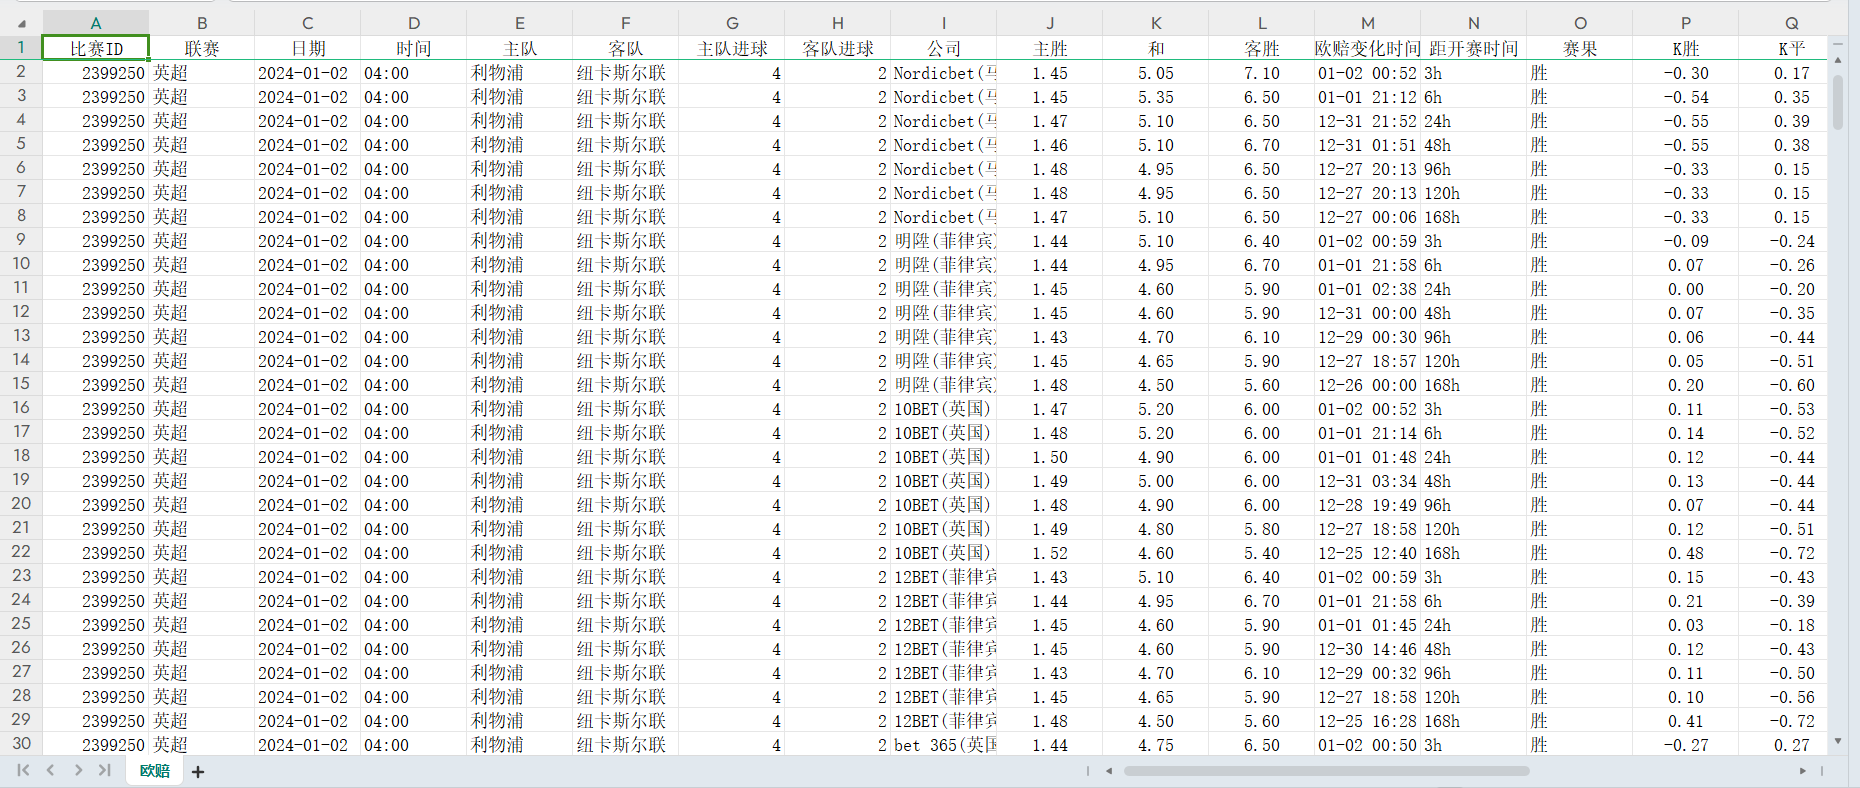This screenshot has width=1860, height=788.
Task: Click the select-all corner triangle
Action: tap(22, 23)
